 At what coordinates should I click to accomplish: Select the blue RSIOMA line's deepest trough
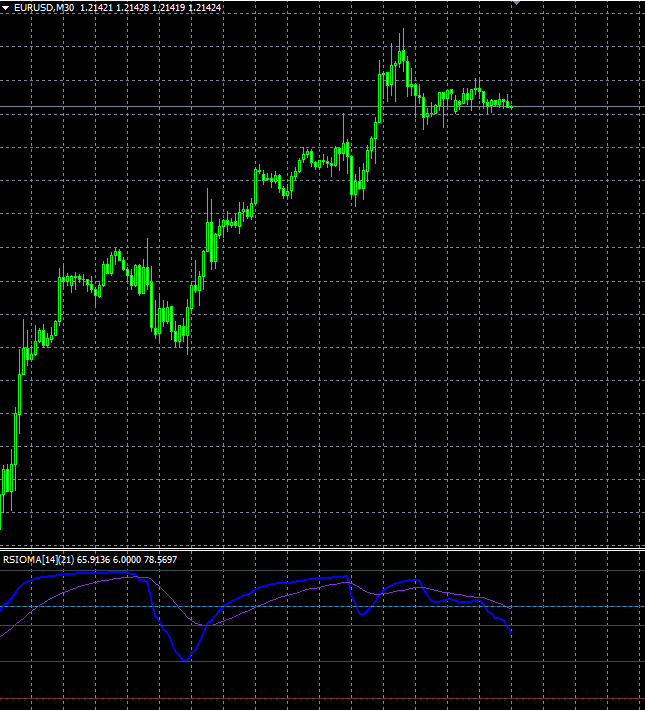click(x=184, y=660)
